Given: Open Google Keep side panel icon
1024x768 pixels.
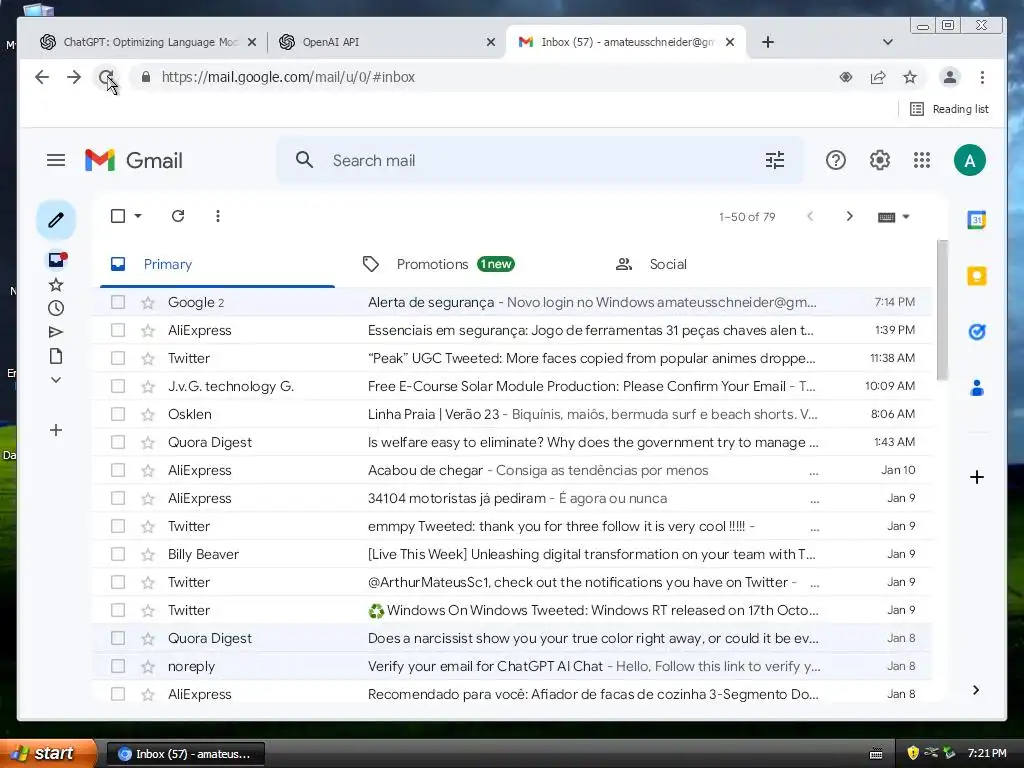Looking at the screenshot, I should (x=977, y=276).
